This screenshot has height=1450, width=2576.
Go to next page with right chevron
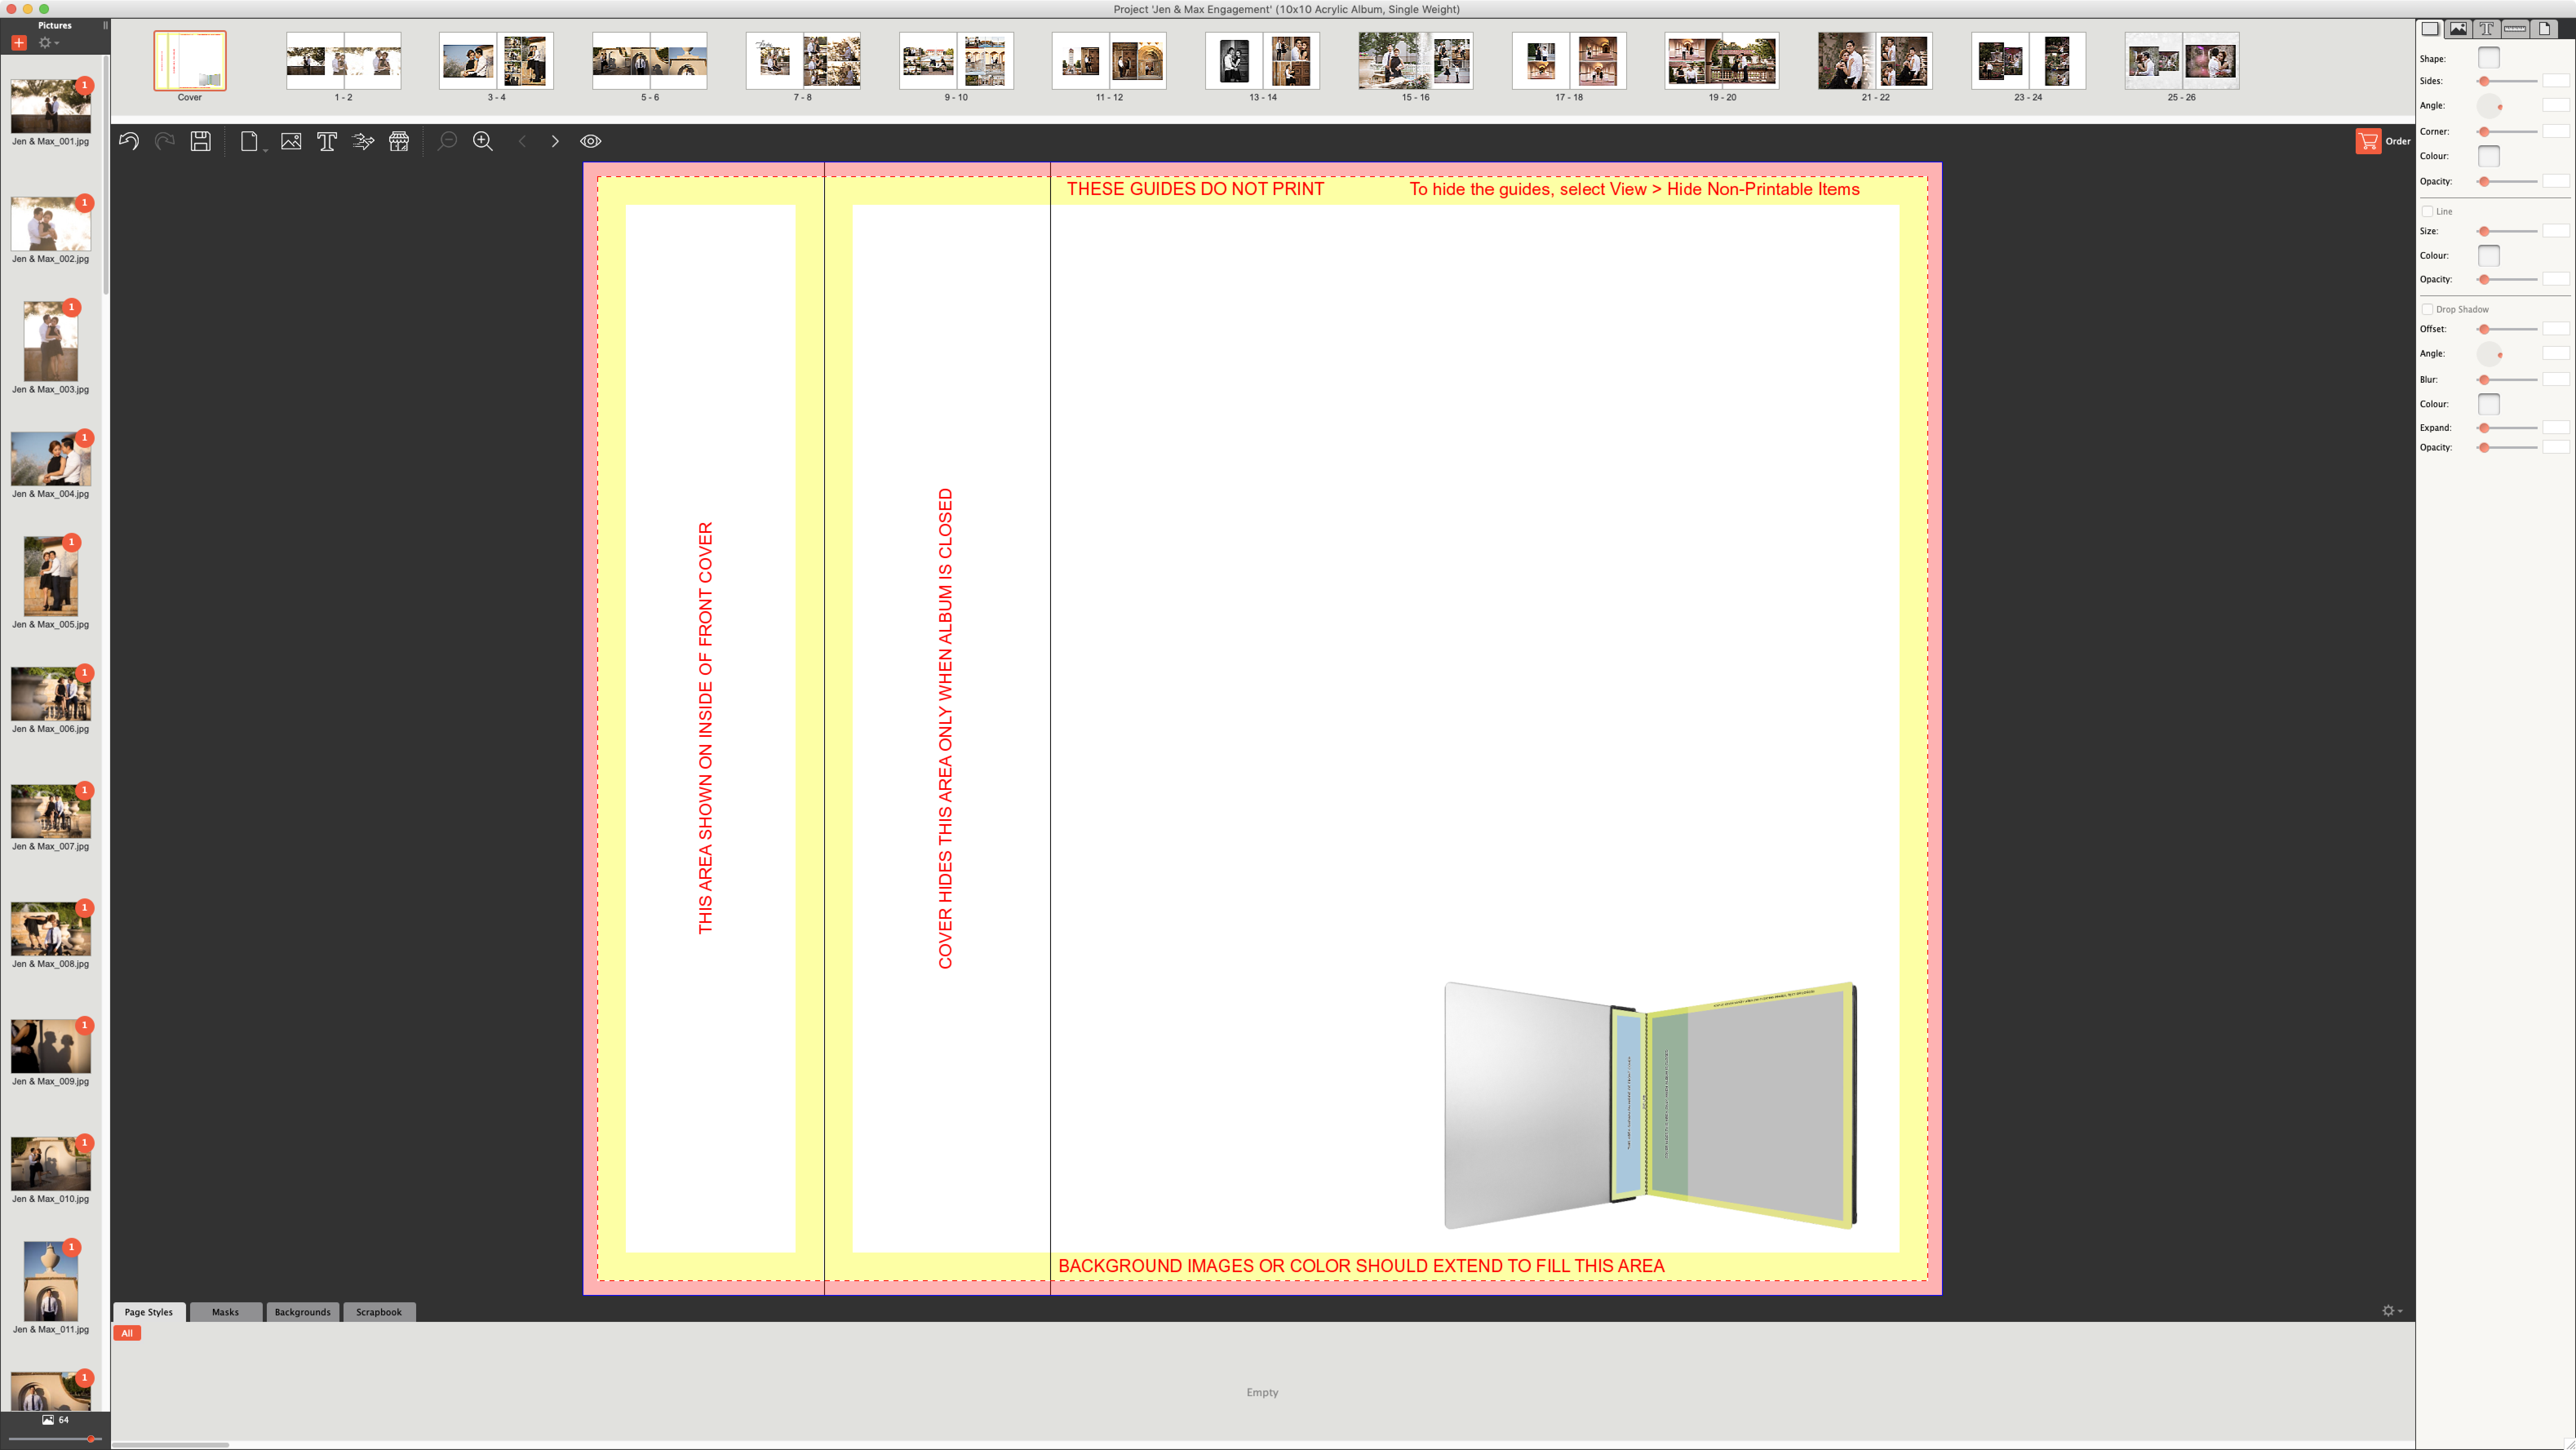555,141
